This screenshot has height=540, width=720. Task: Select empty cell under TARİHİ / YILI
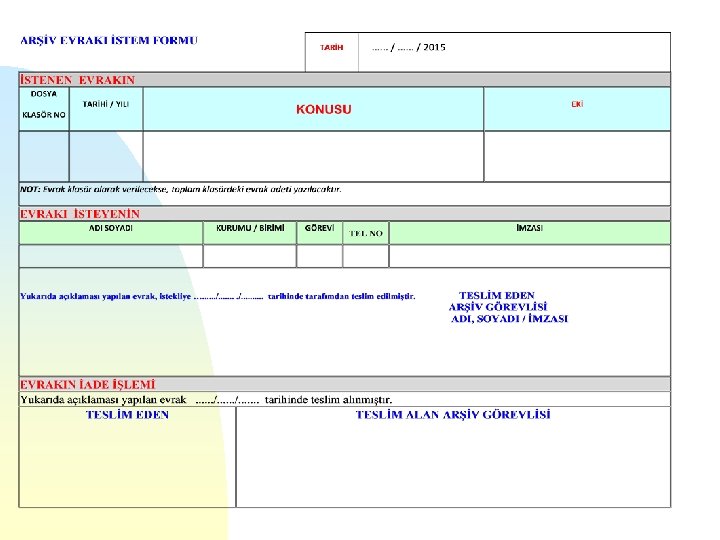click(106, 157)
